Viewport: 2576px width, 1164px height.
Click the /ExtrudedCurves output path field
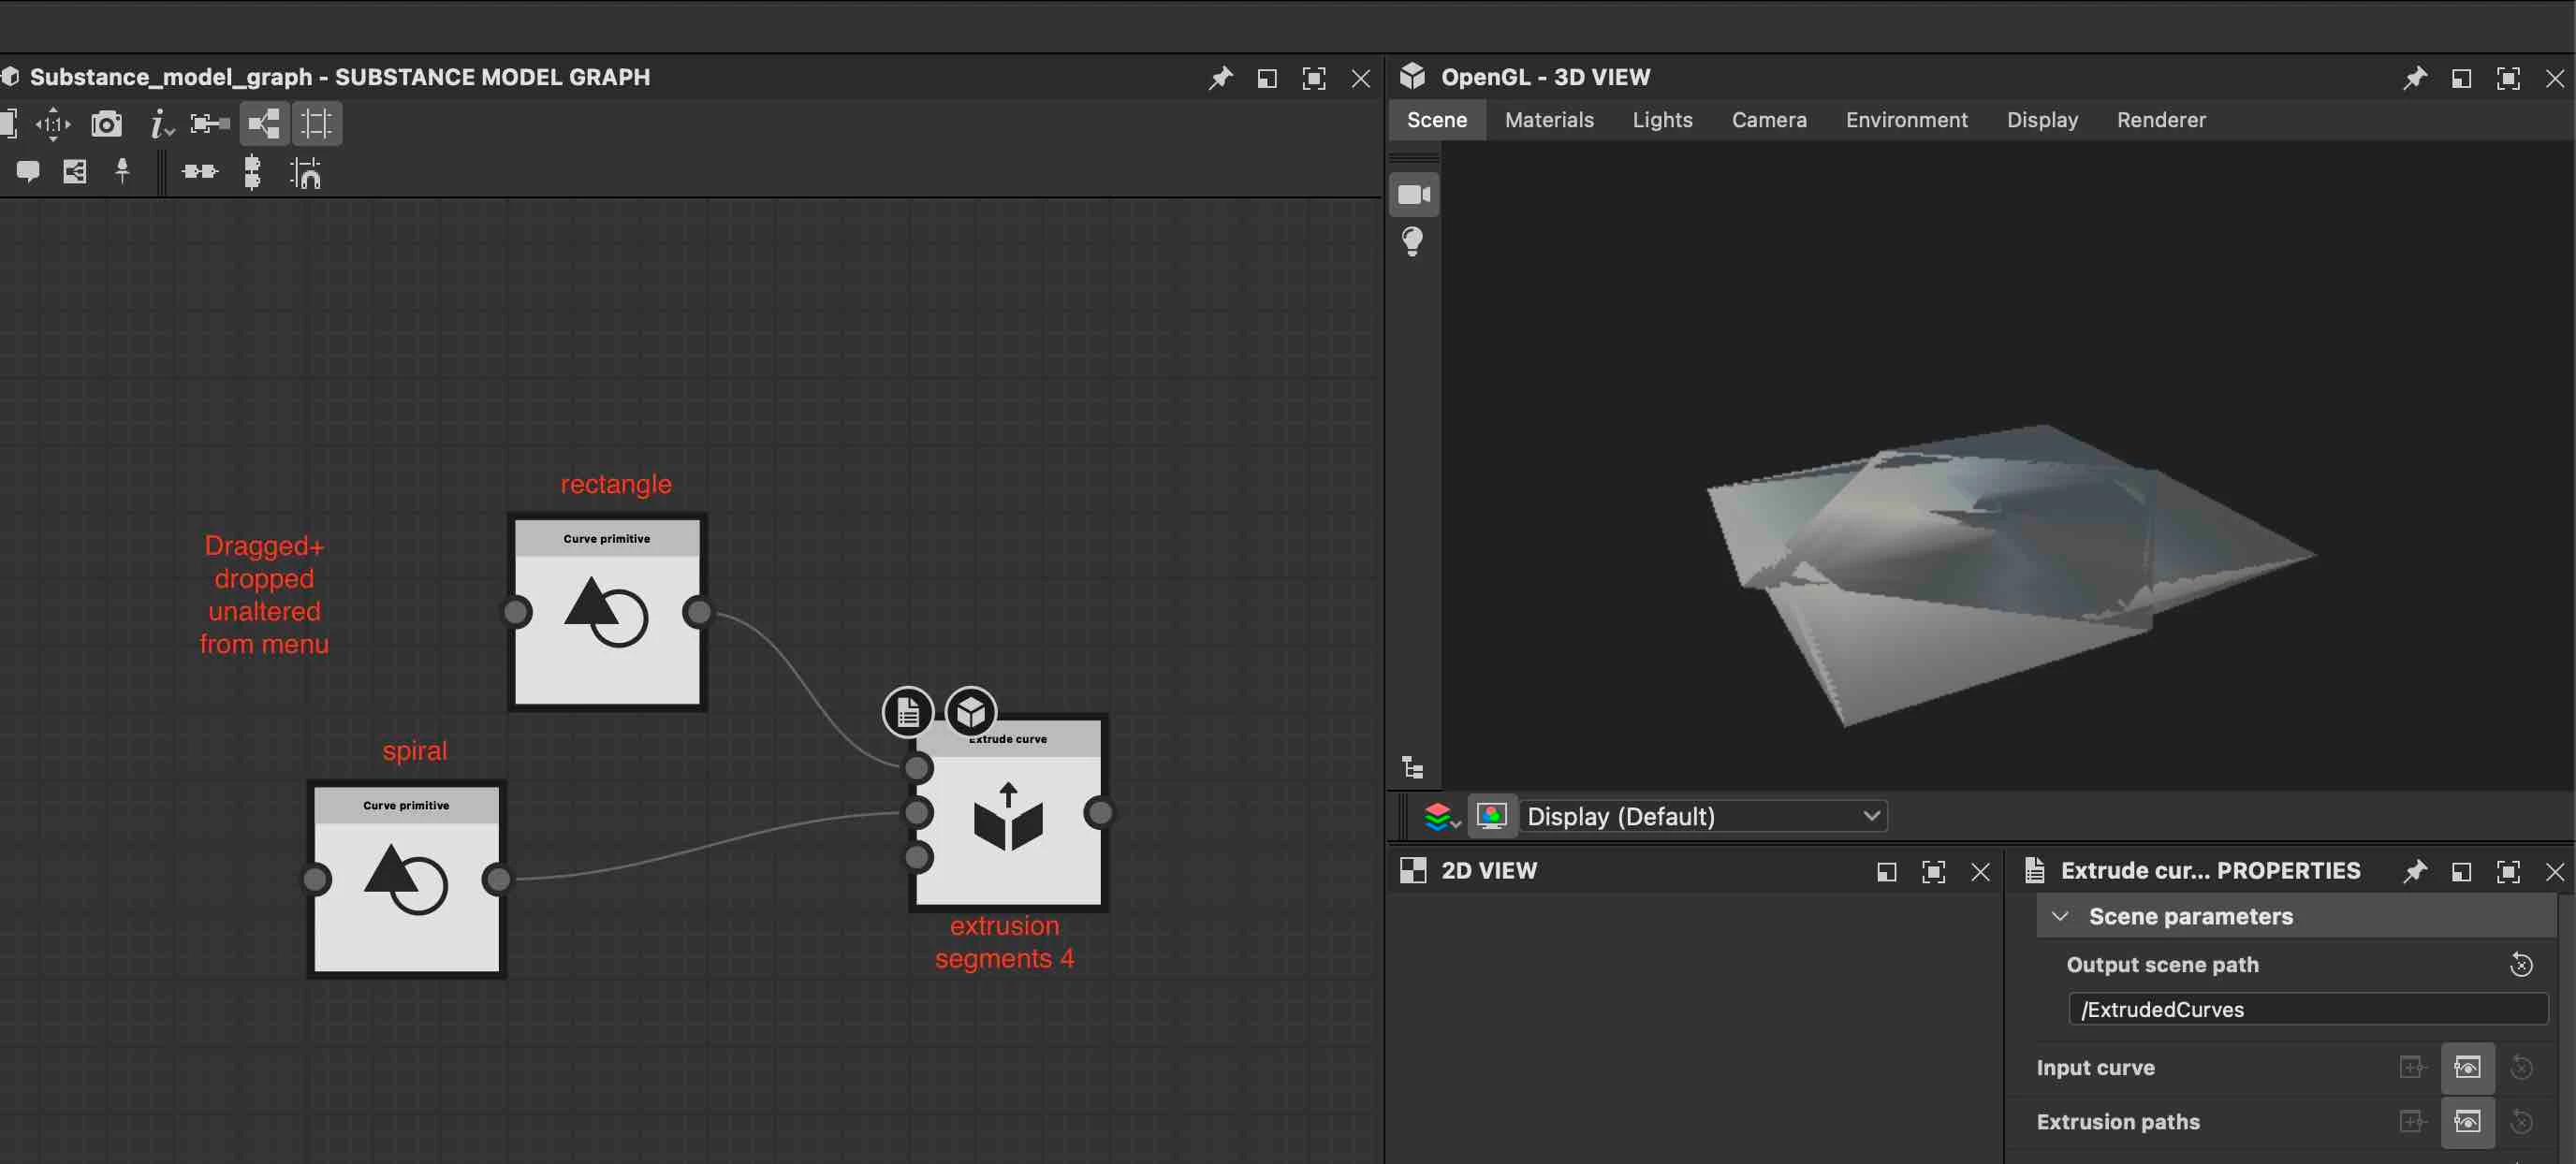pyautogui.click(x=2306, y=1009)
